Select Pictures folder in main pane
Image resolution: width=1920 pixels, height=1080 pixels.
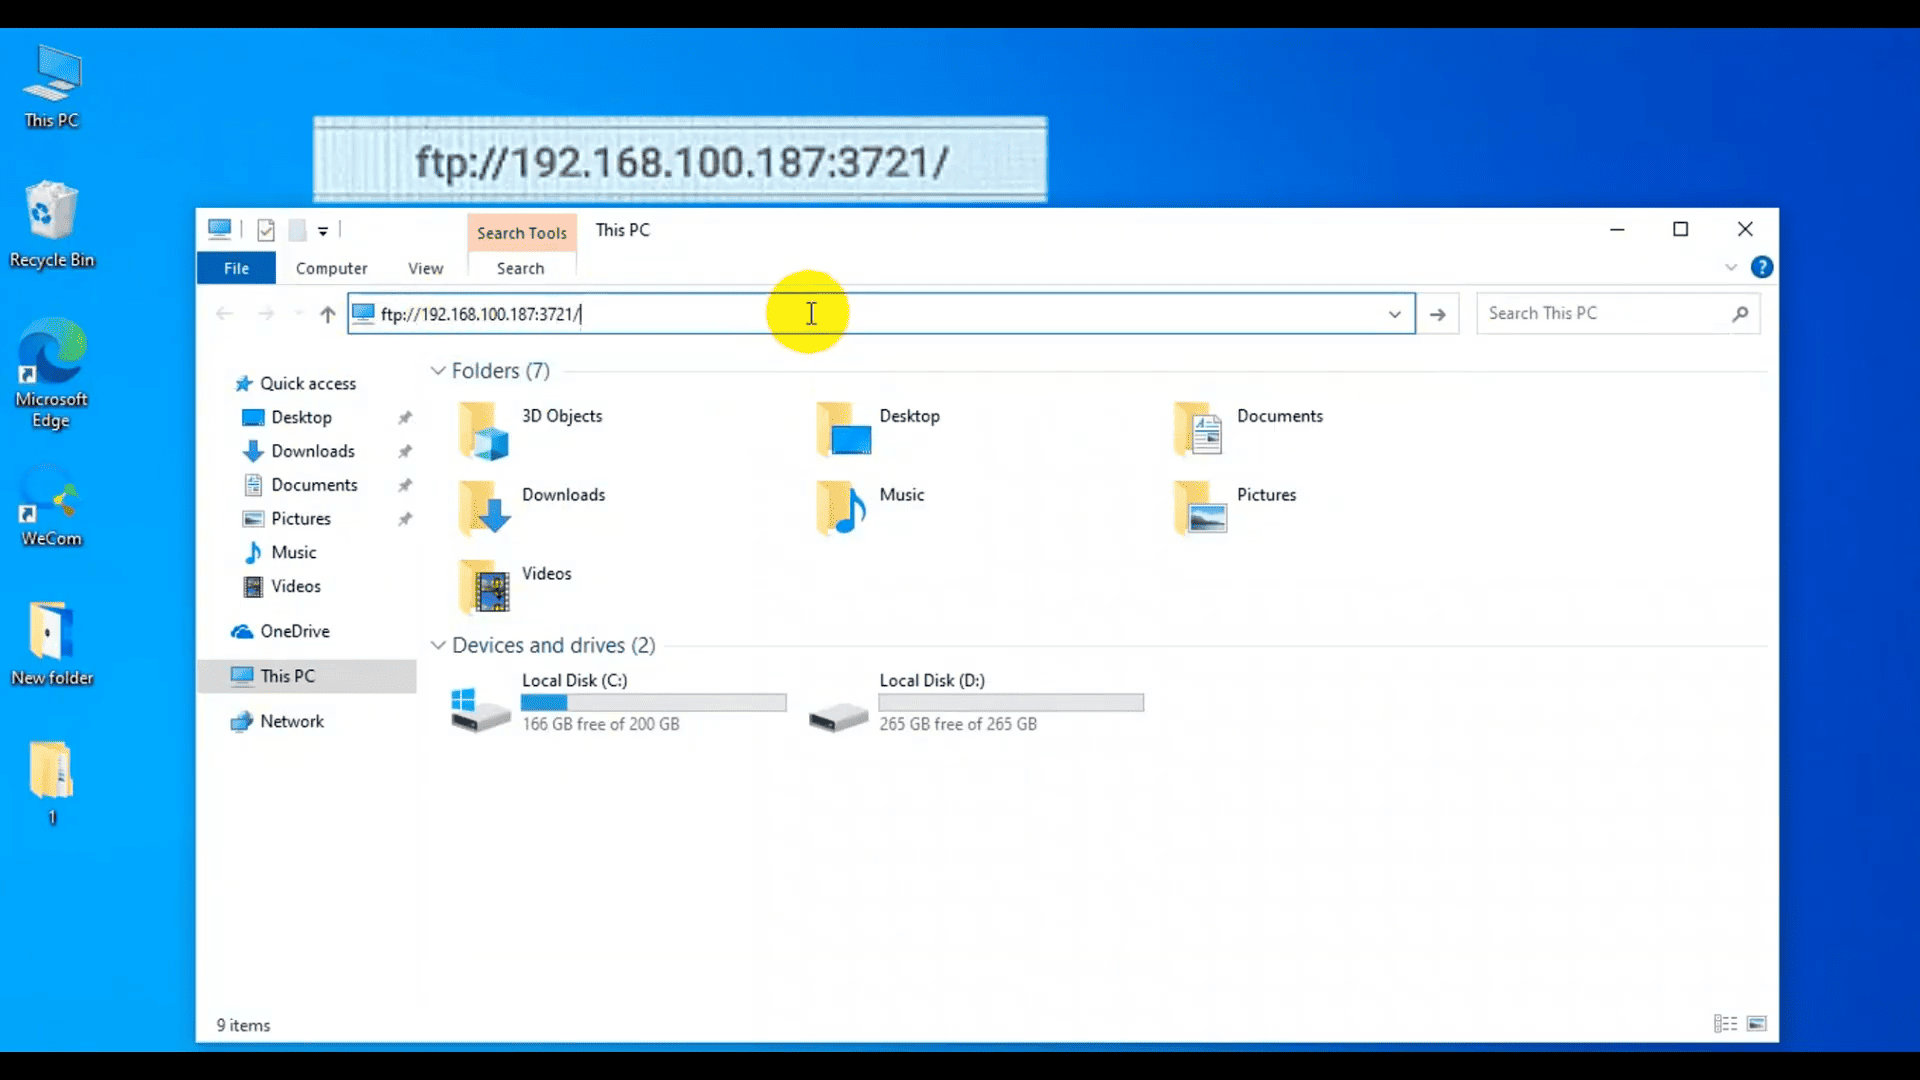coord(1235,508)
